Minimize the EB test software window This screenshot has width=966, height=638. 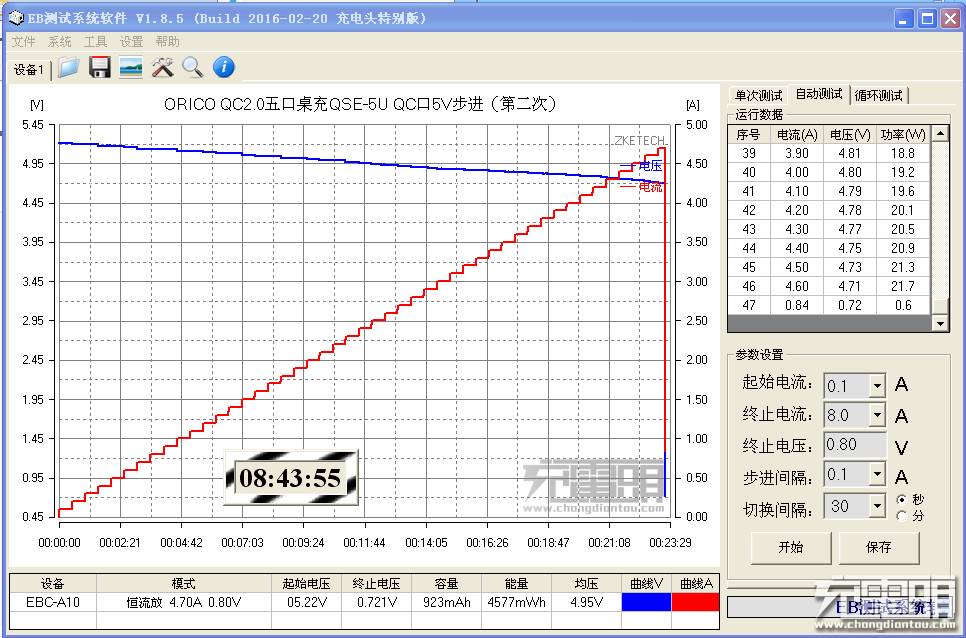(904, 18)
